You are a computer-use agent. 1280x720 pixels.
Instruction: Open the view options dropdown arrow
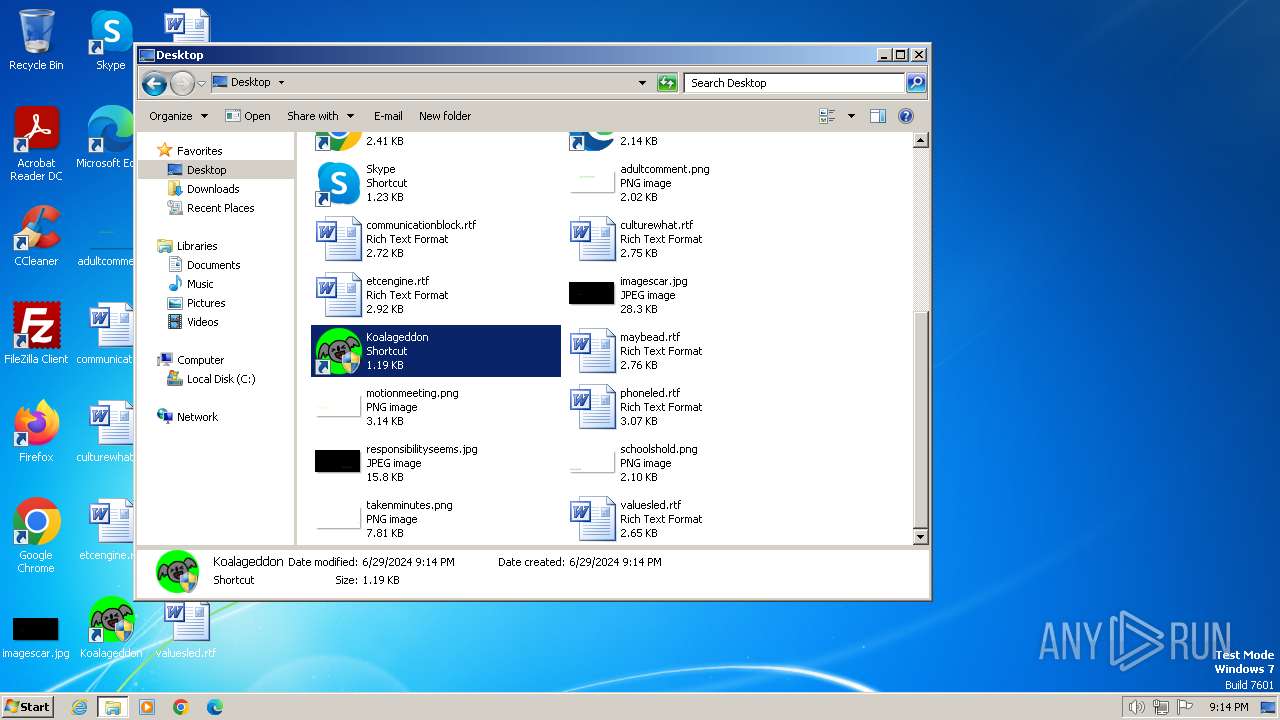(x=851, y=116)
